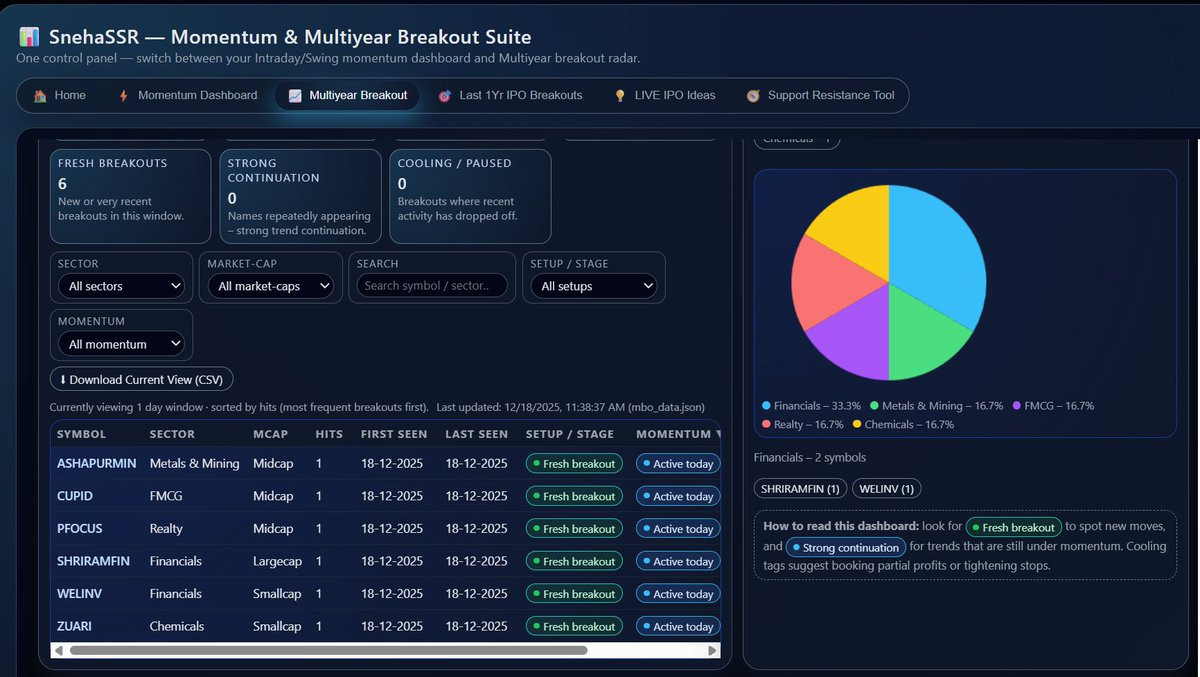Image resolution: width=1200 pixels, height=677 pixels.
Task: Click the Search symbol / sector field
Action: point(432,286)
